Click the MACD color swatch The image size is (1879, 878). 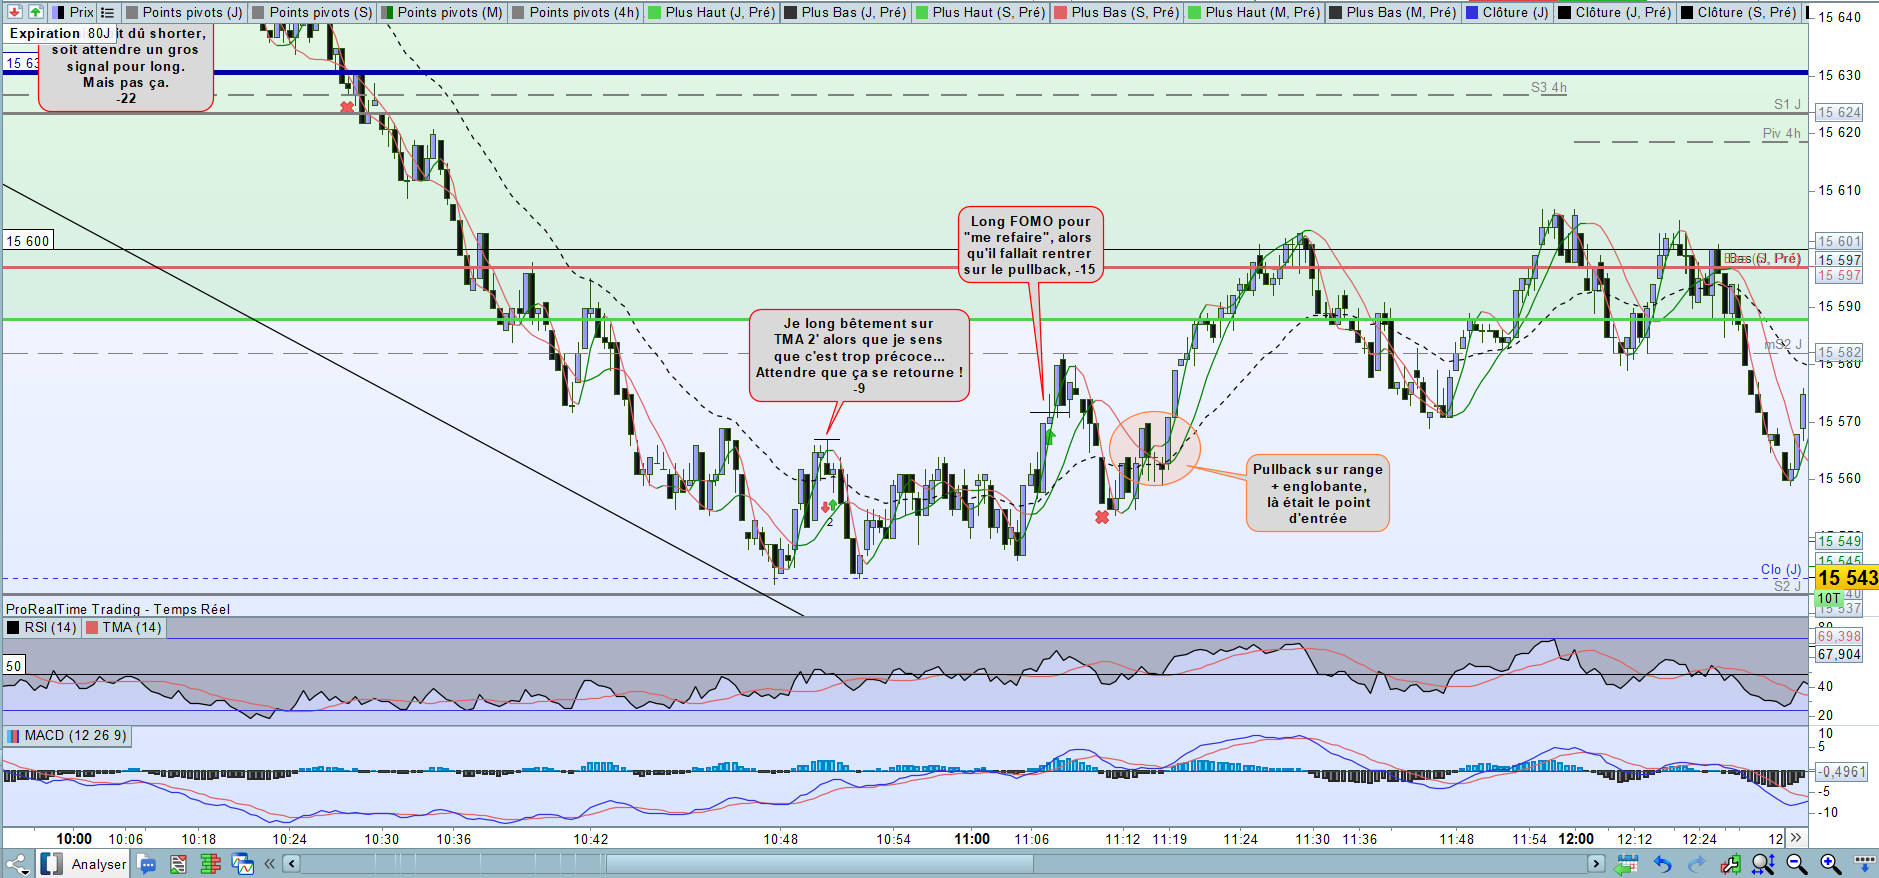[13, 736]
